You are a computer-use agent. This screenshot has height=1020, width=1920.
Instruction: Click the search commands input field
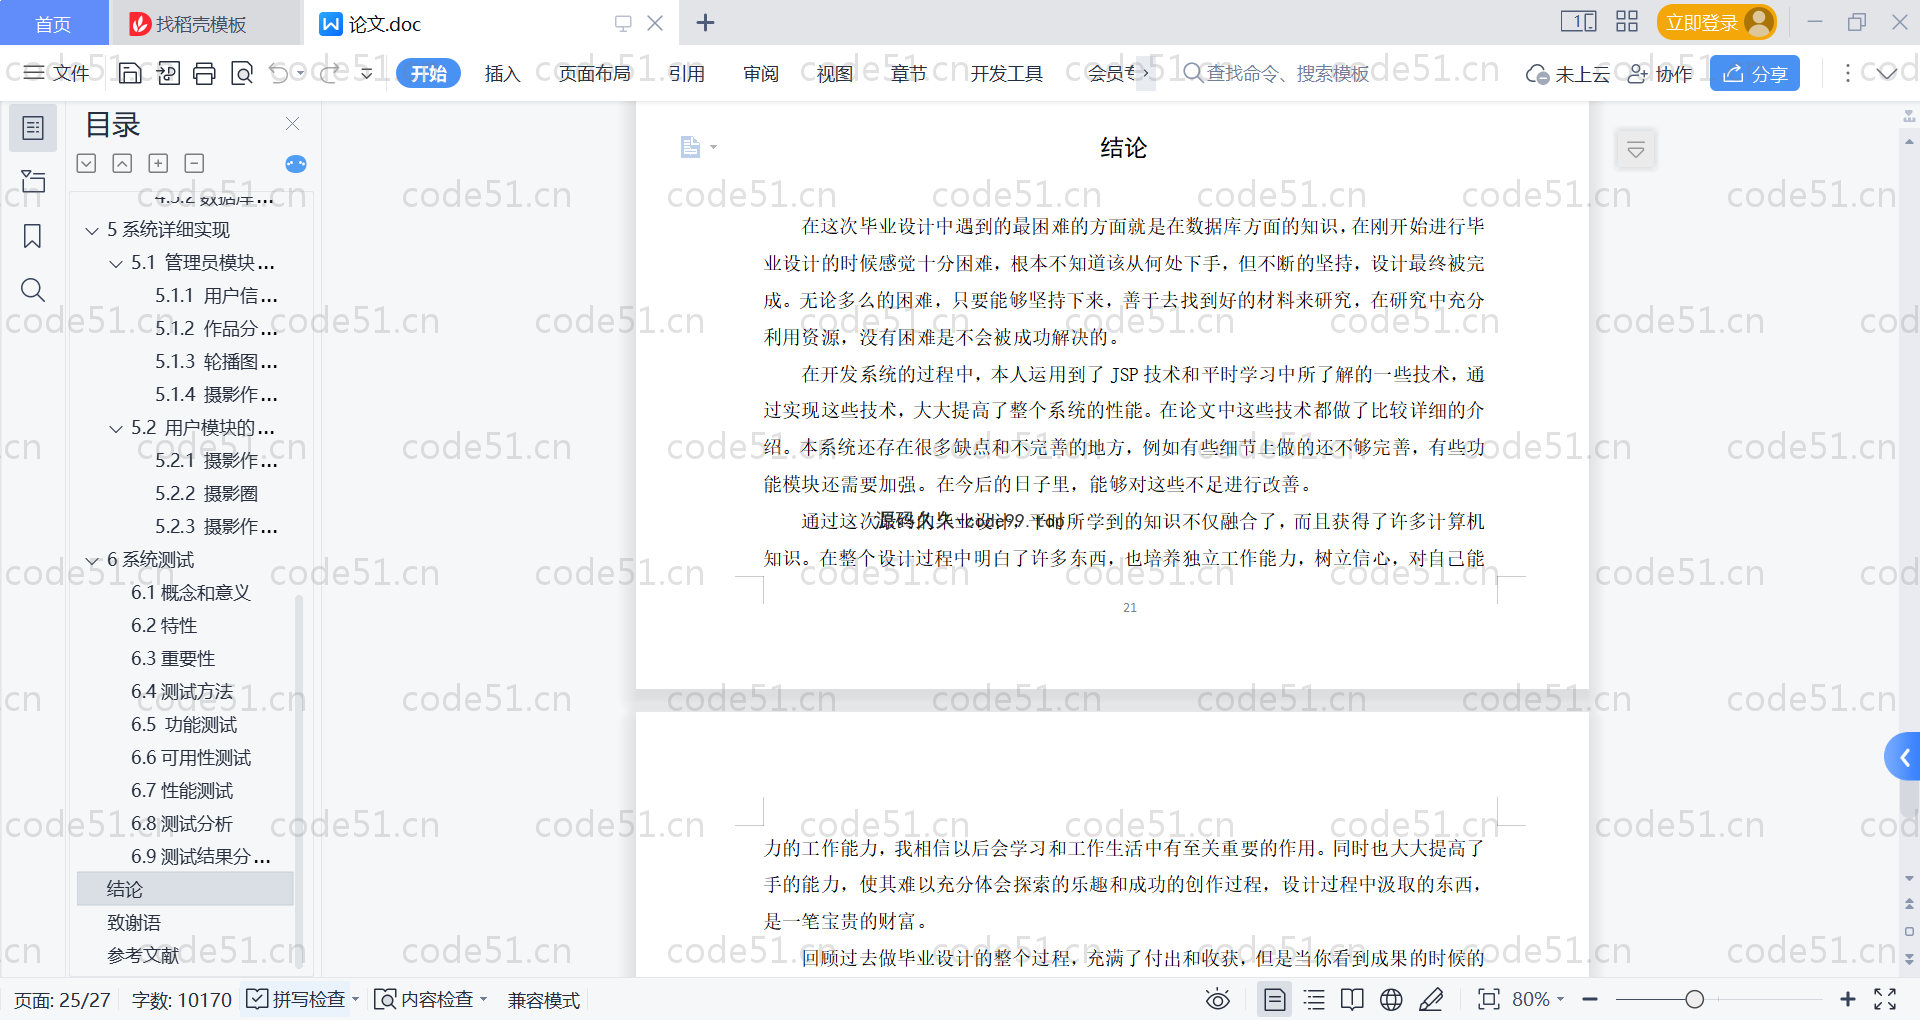click(x=1287, y=73)
